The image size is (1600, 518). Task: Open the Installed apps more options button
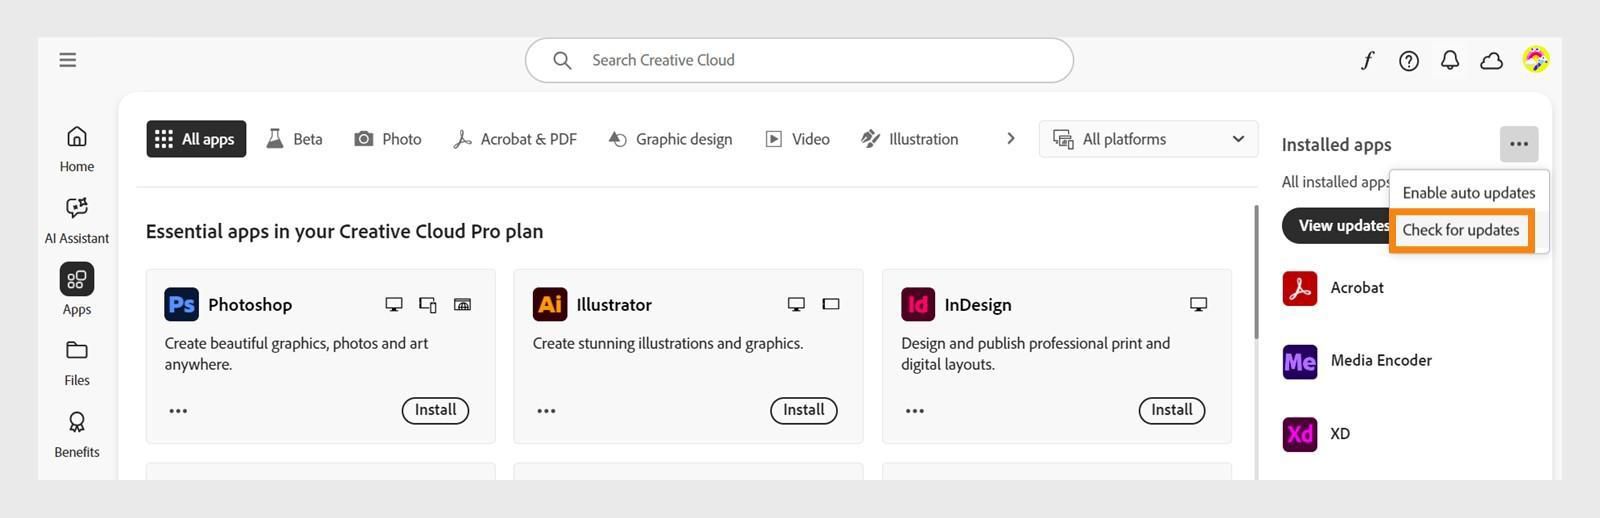pos(1518,144)
